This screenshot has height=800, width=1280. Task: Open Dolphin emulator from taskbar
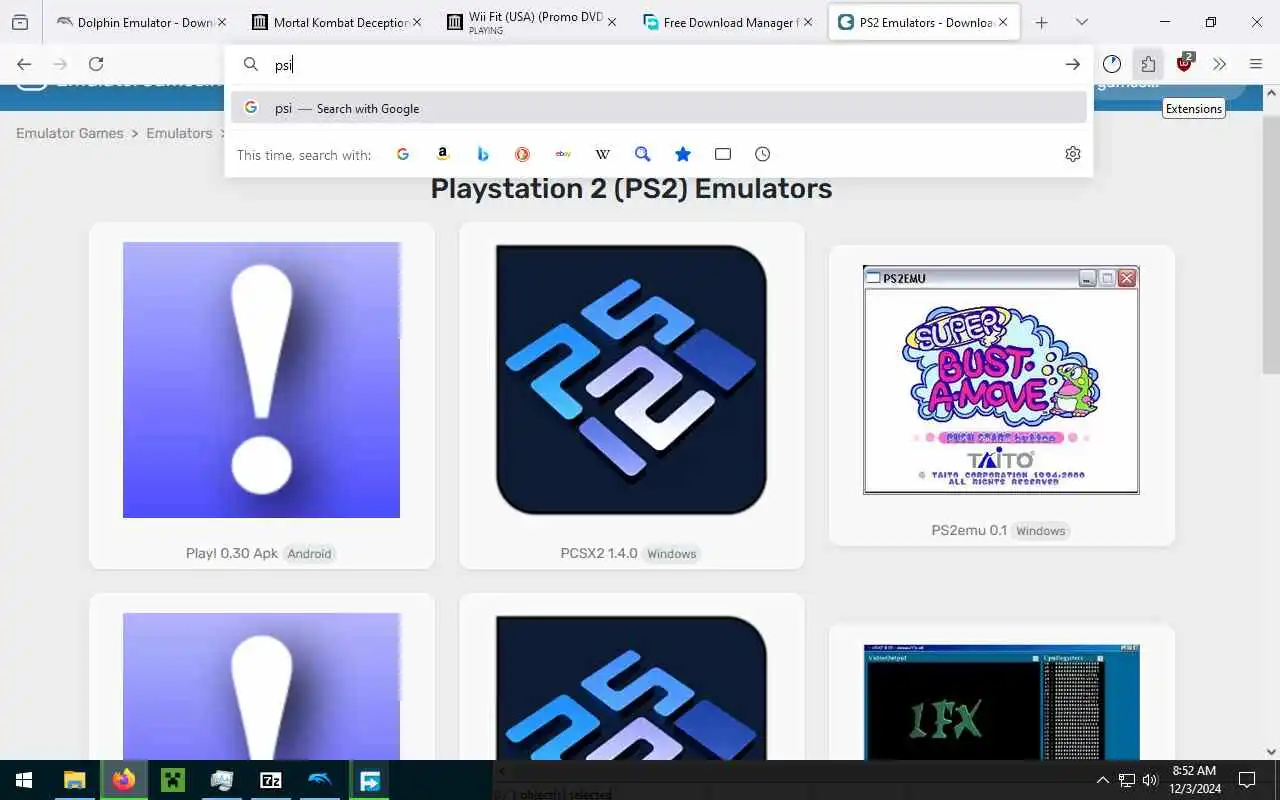click(320, 780)
